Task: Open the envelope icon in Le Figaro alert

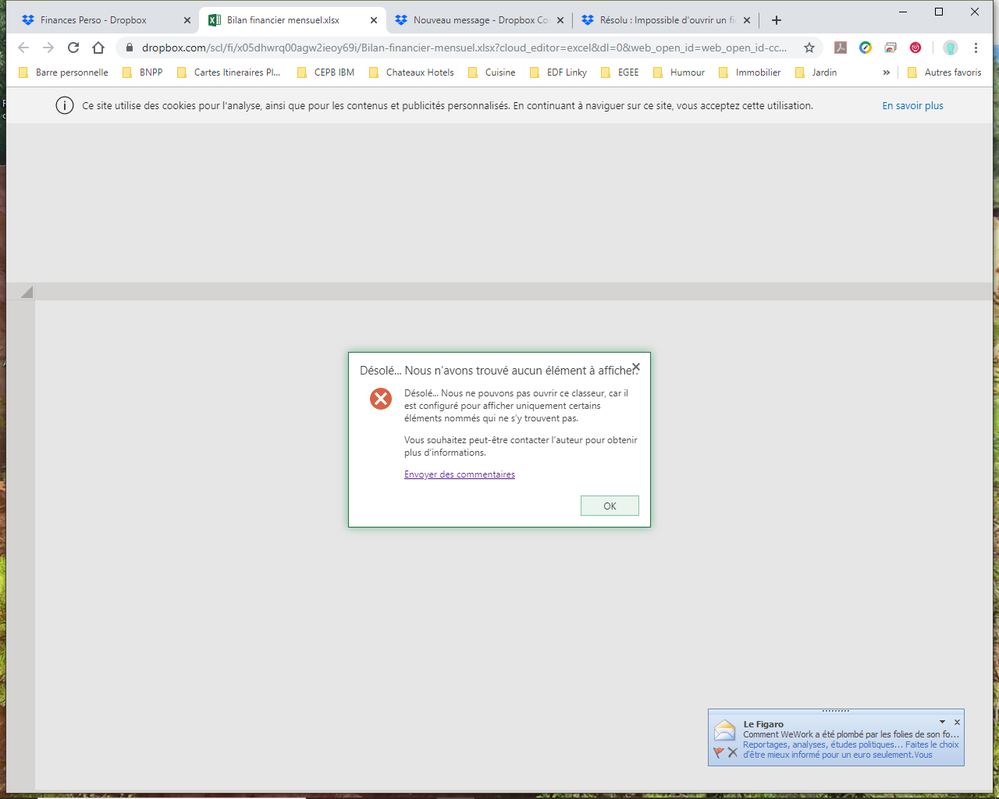Action: [x=725, y=730]
